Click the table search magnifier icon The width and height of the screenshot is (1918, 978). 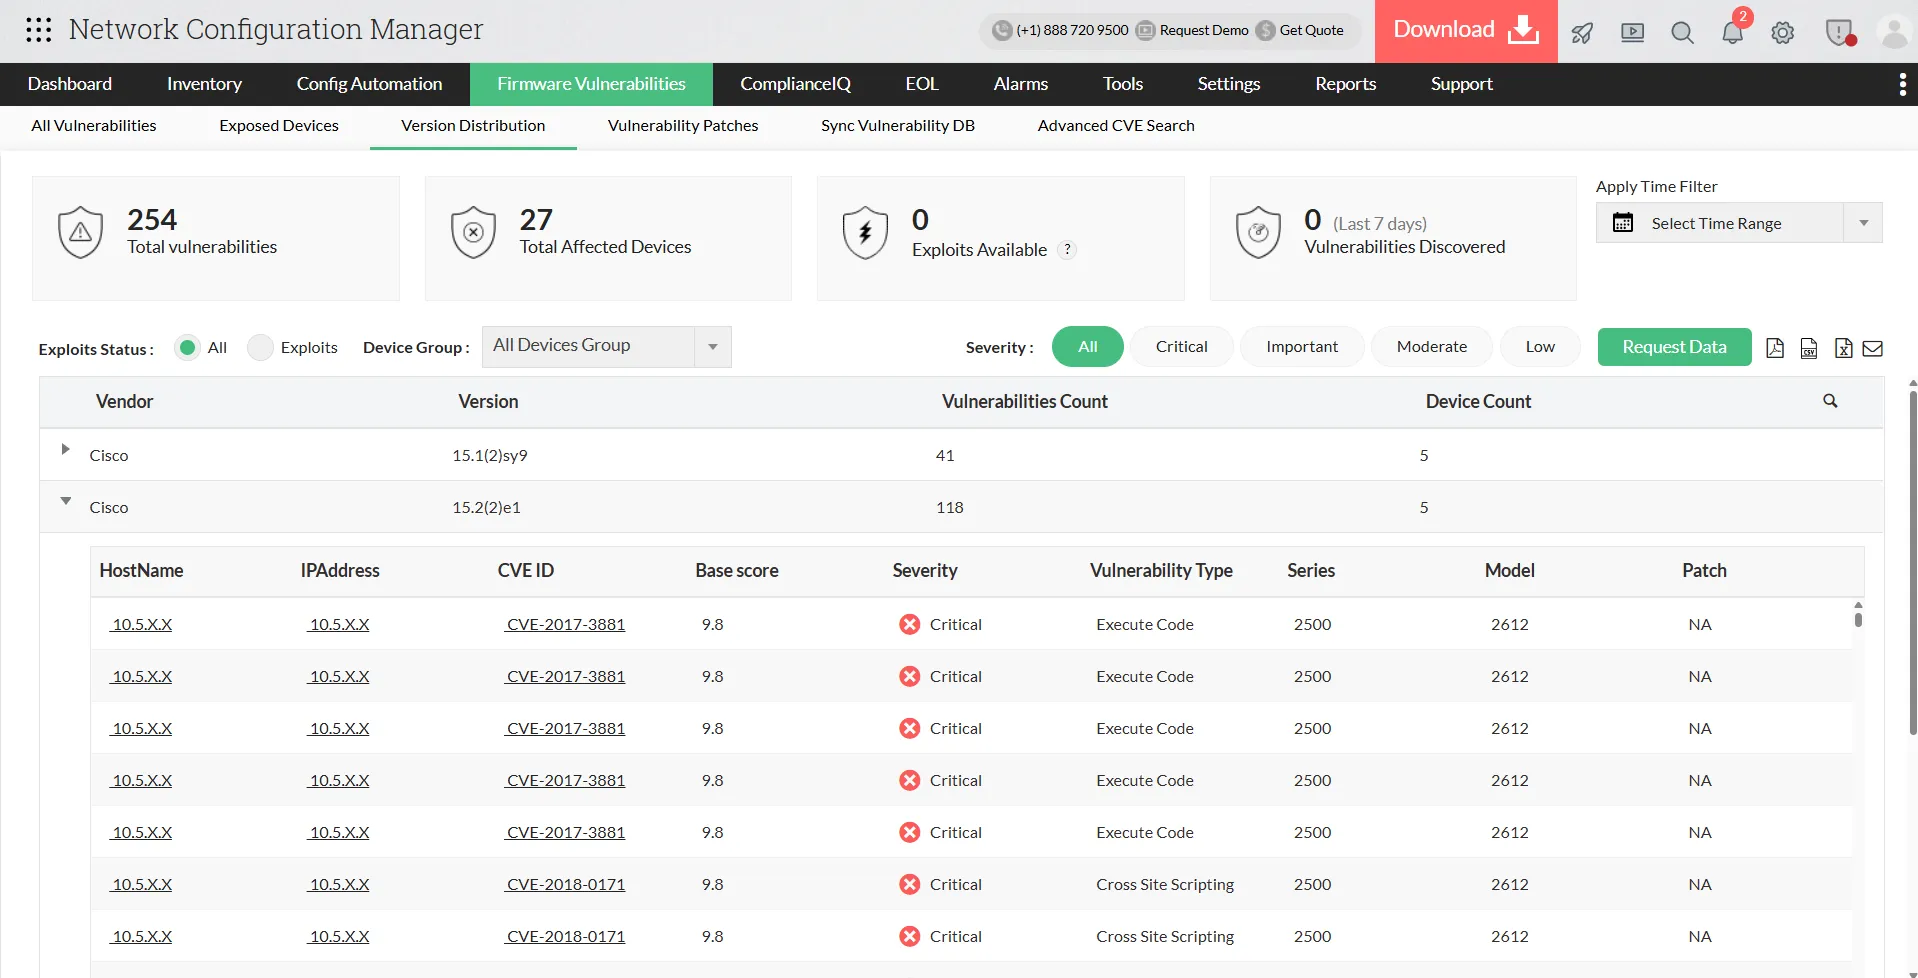[x=1830, y=401]
